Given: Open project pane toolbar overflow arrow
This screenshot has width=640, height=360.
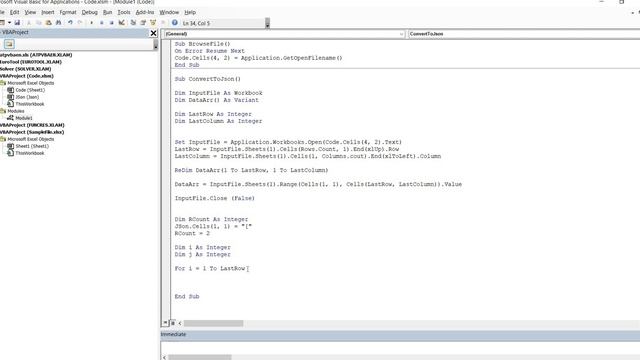Looking at the screenshot, I should 156,45.
